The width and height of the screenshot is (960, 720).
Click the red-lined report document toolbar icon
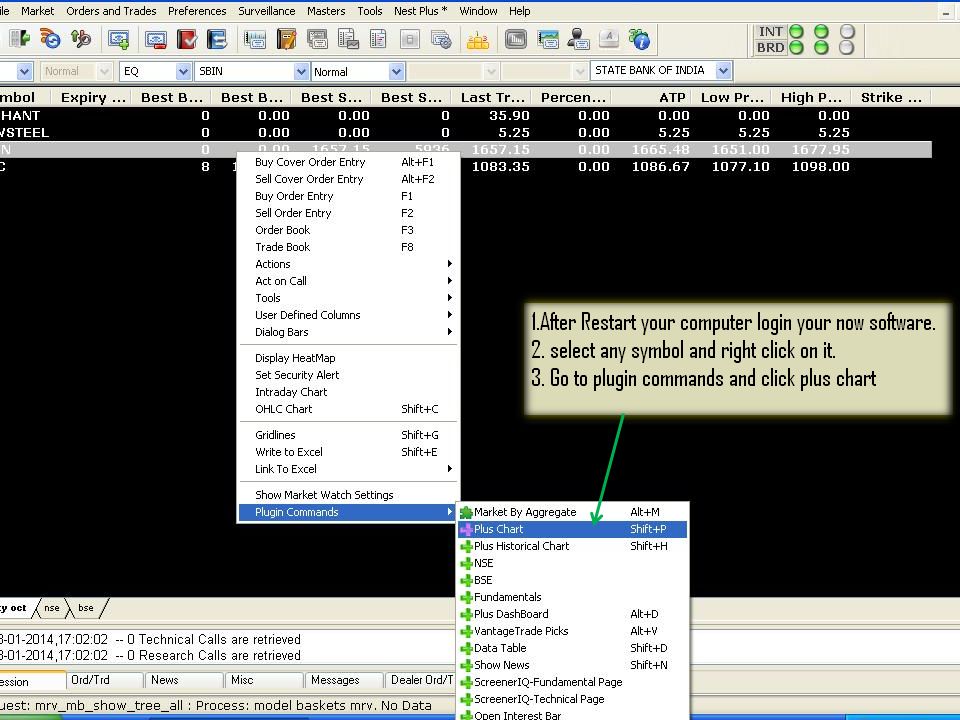[378, 40]
